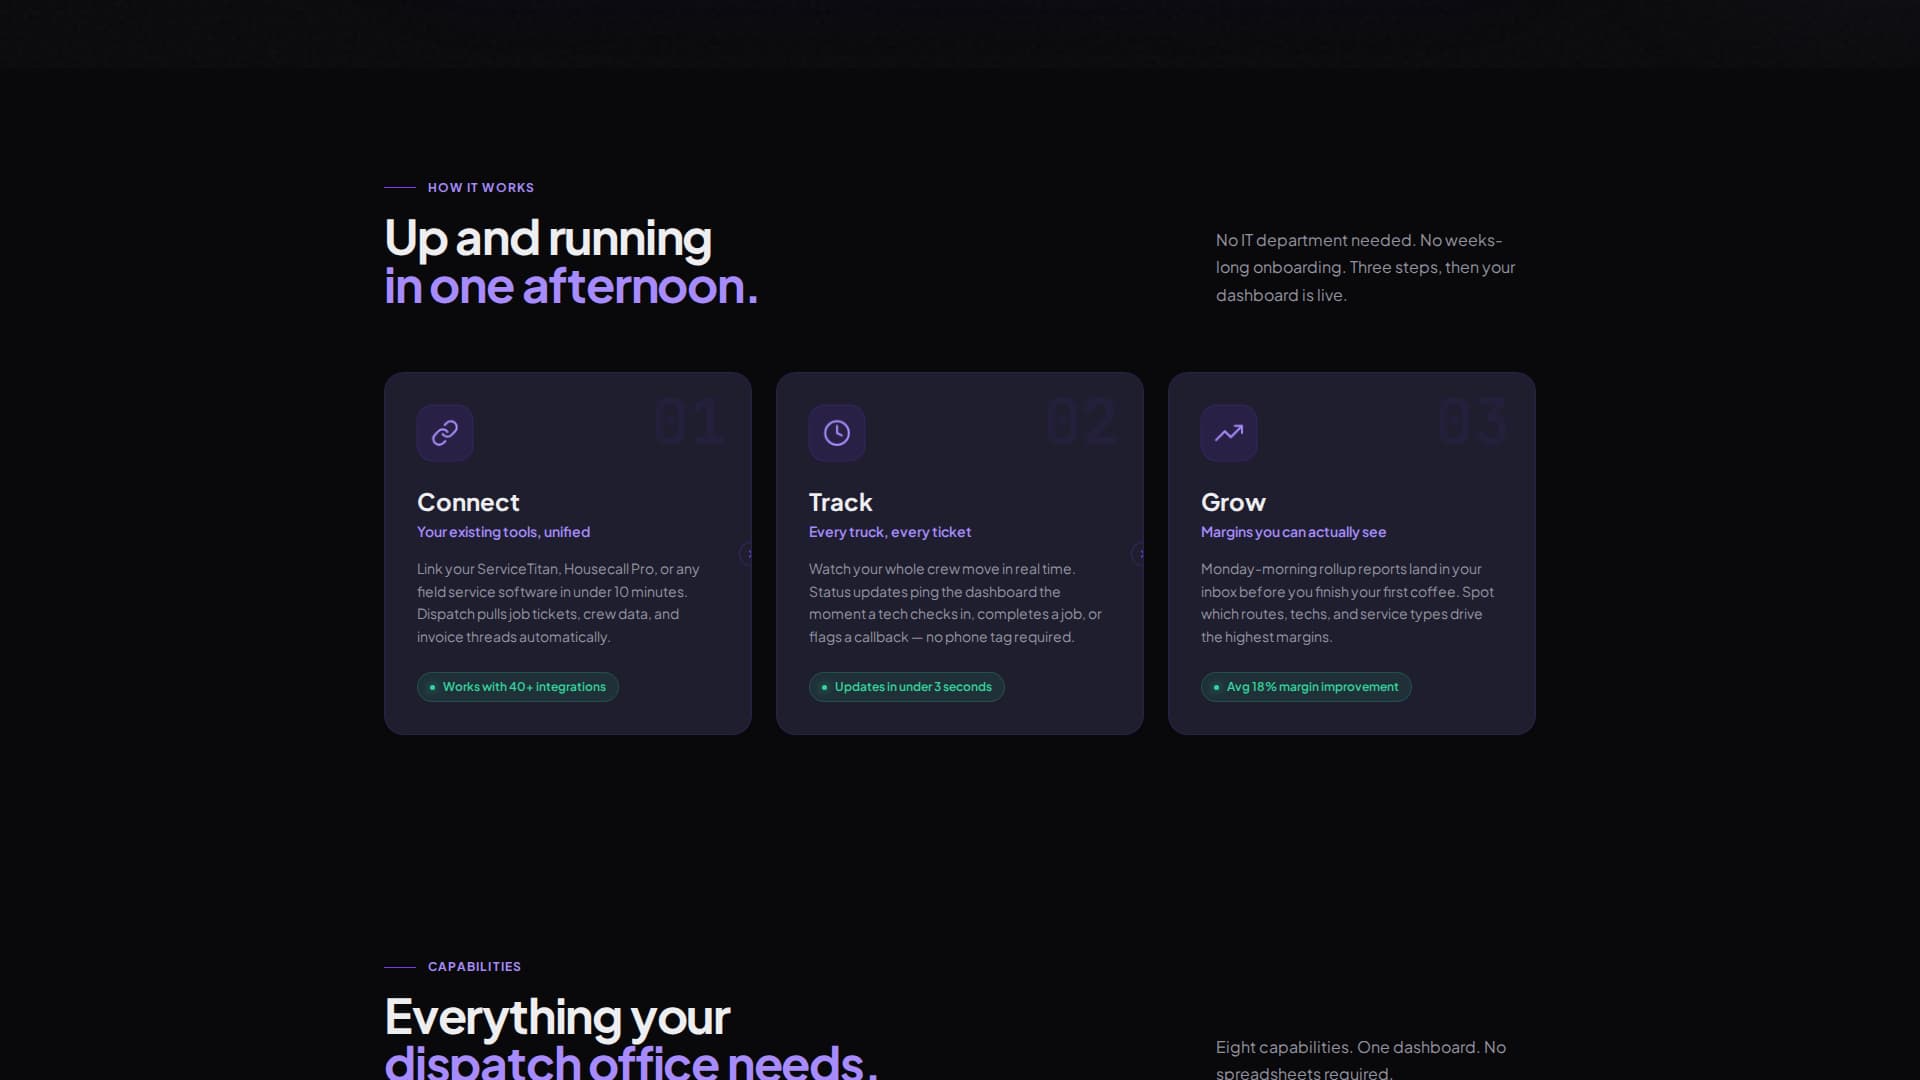This screenshot has width=1920, height=1080.
Task: Click 'Your existing tools, unified' subtitle
Action: [x=503, y=532]
